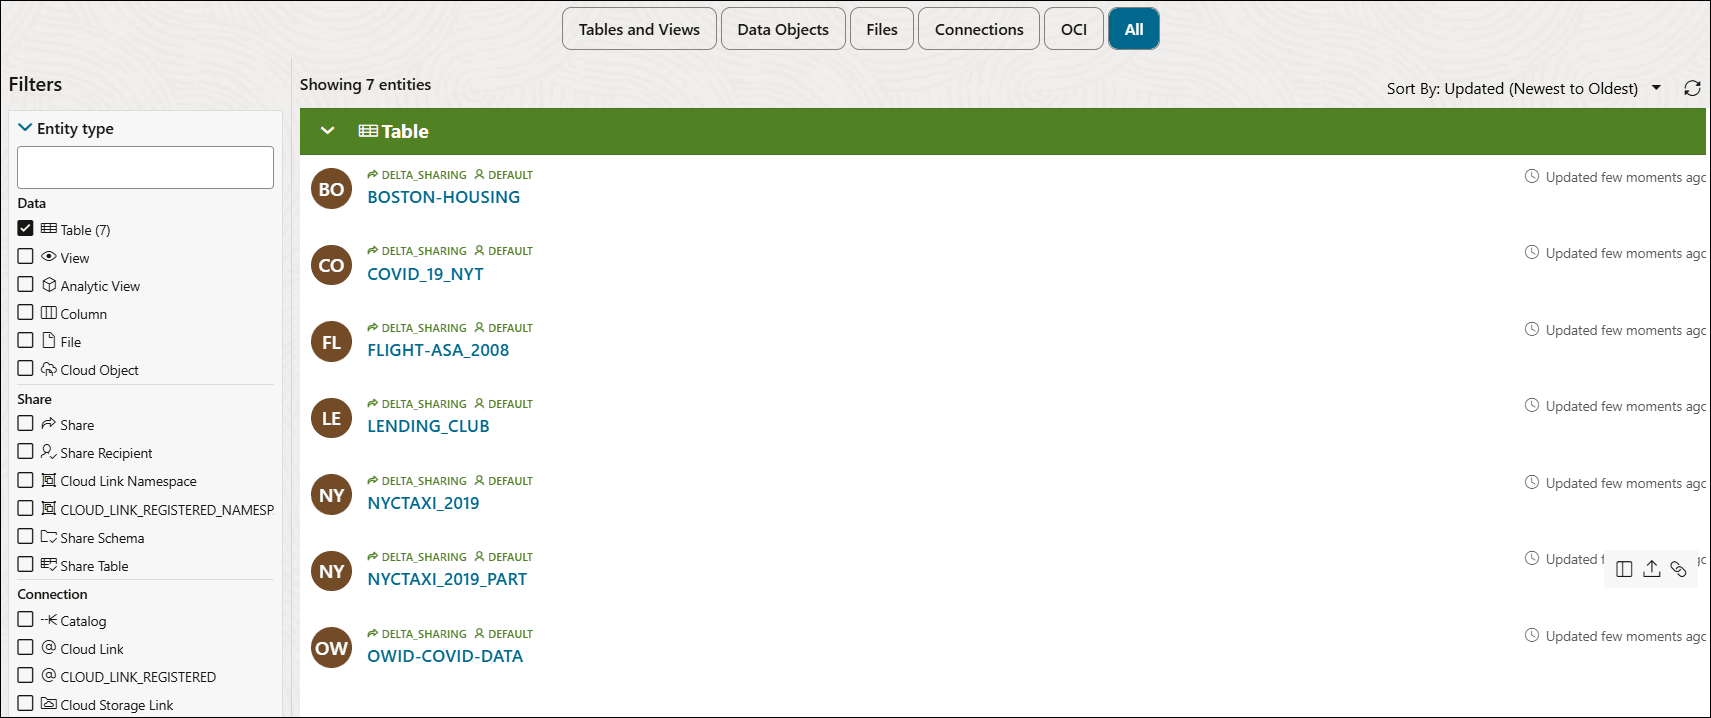Click the clock icon on the LENDING_CLUB row
Image resolution: width=1711 pixels, height=718 pixels.
pos(1531,405)
